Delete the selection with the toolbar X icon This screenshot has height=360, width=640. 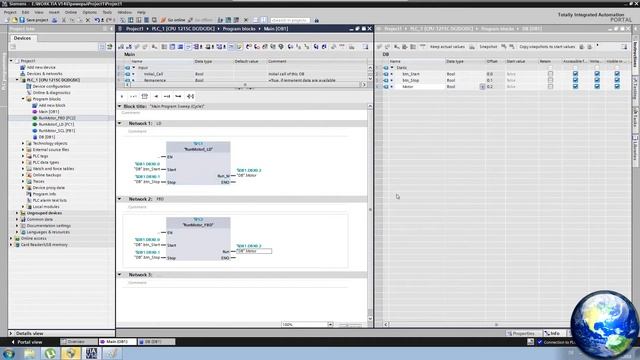click(88, 20)
